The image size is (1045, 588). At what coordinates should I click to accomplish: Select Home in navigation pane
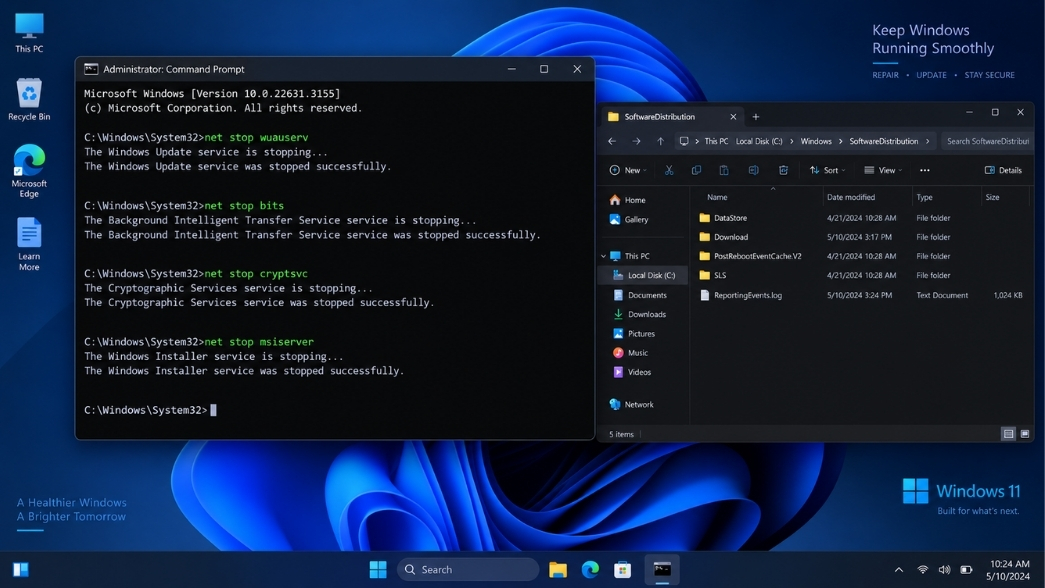coord(628,200)
